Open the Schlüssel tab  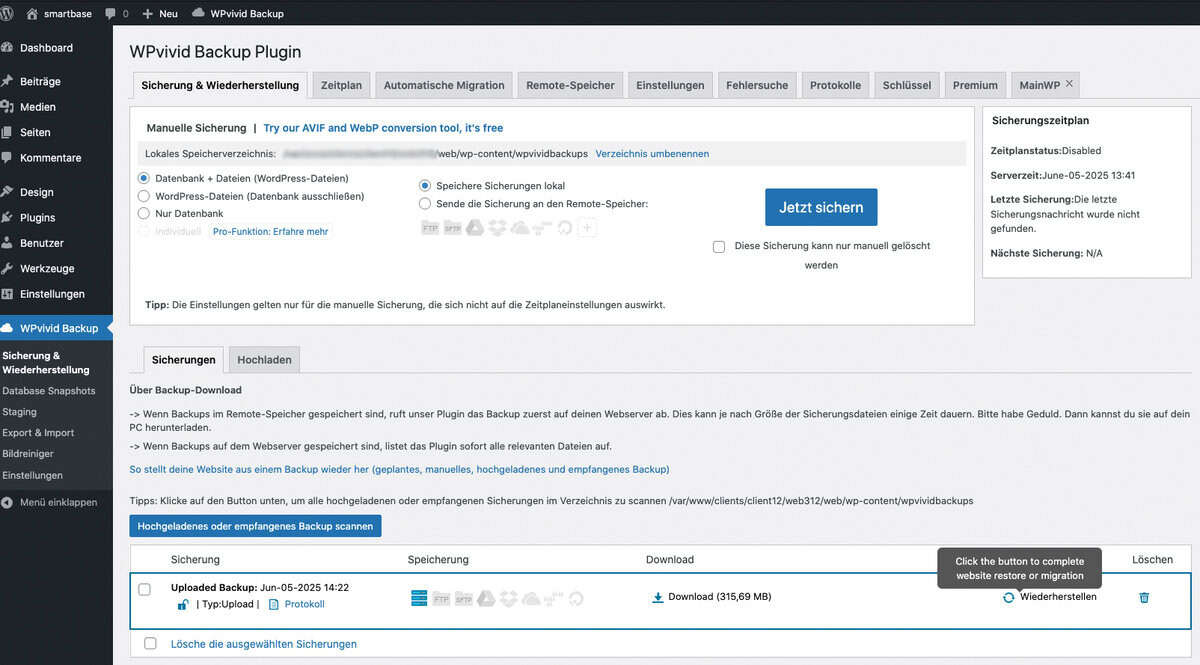(907, 85)
